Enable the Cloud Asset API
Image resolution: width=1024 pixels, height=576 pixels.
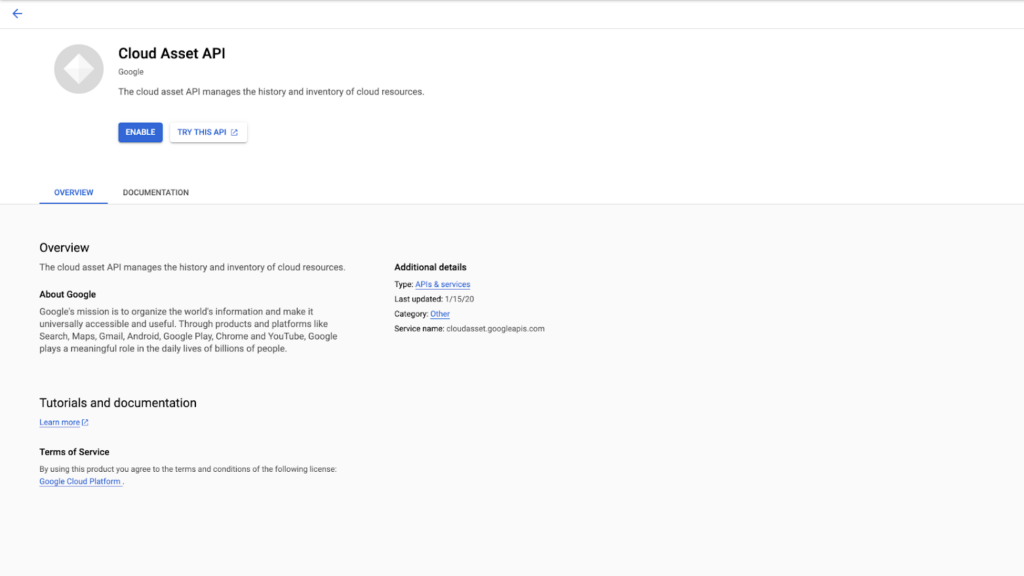coord(140,132)
